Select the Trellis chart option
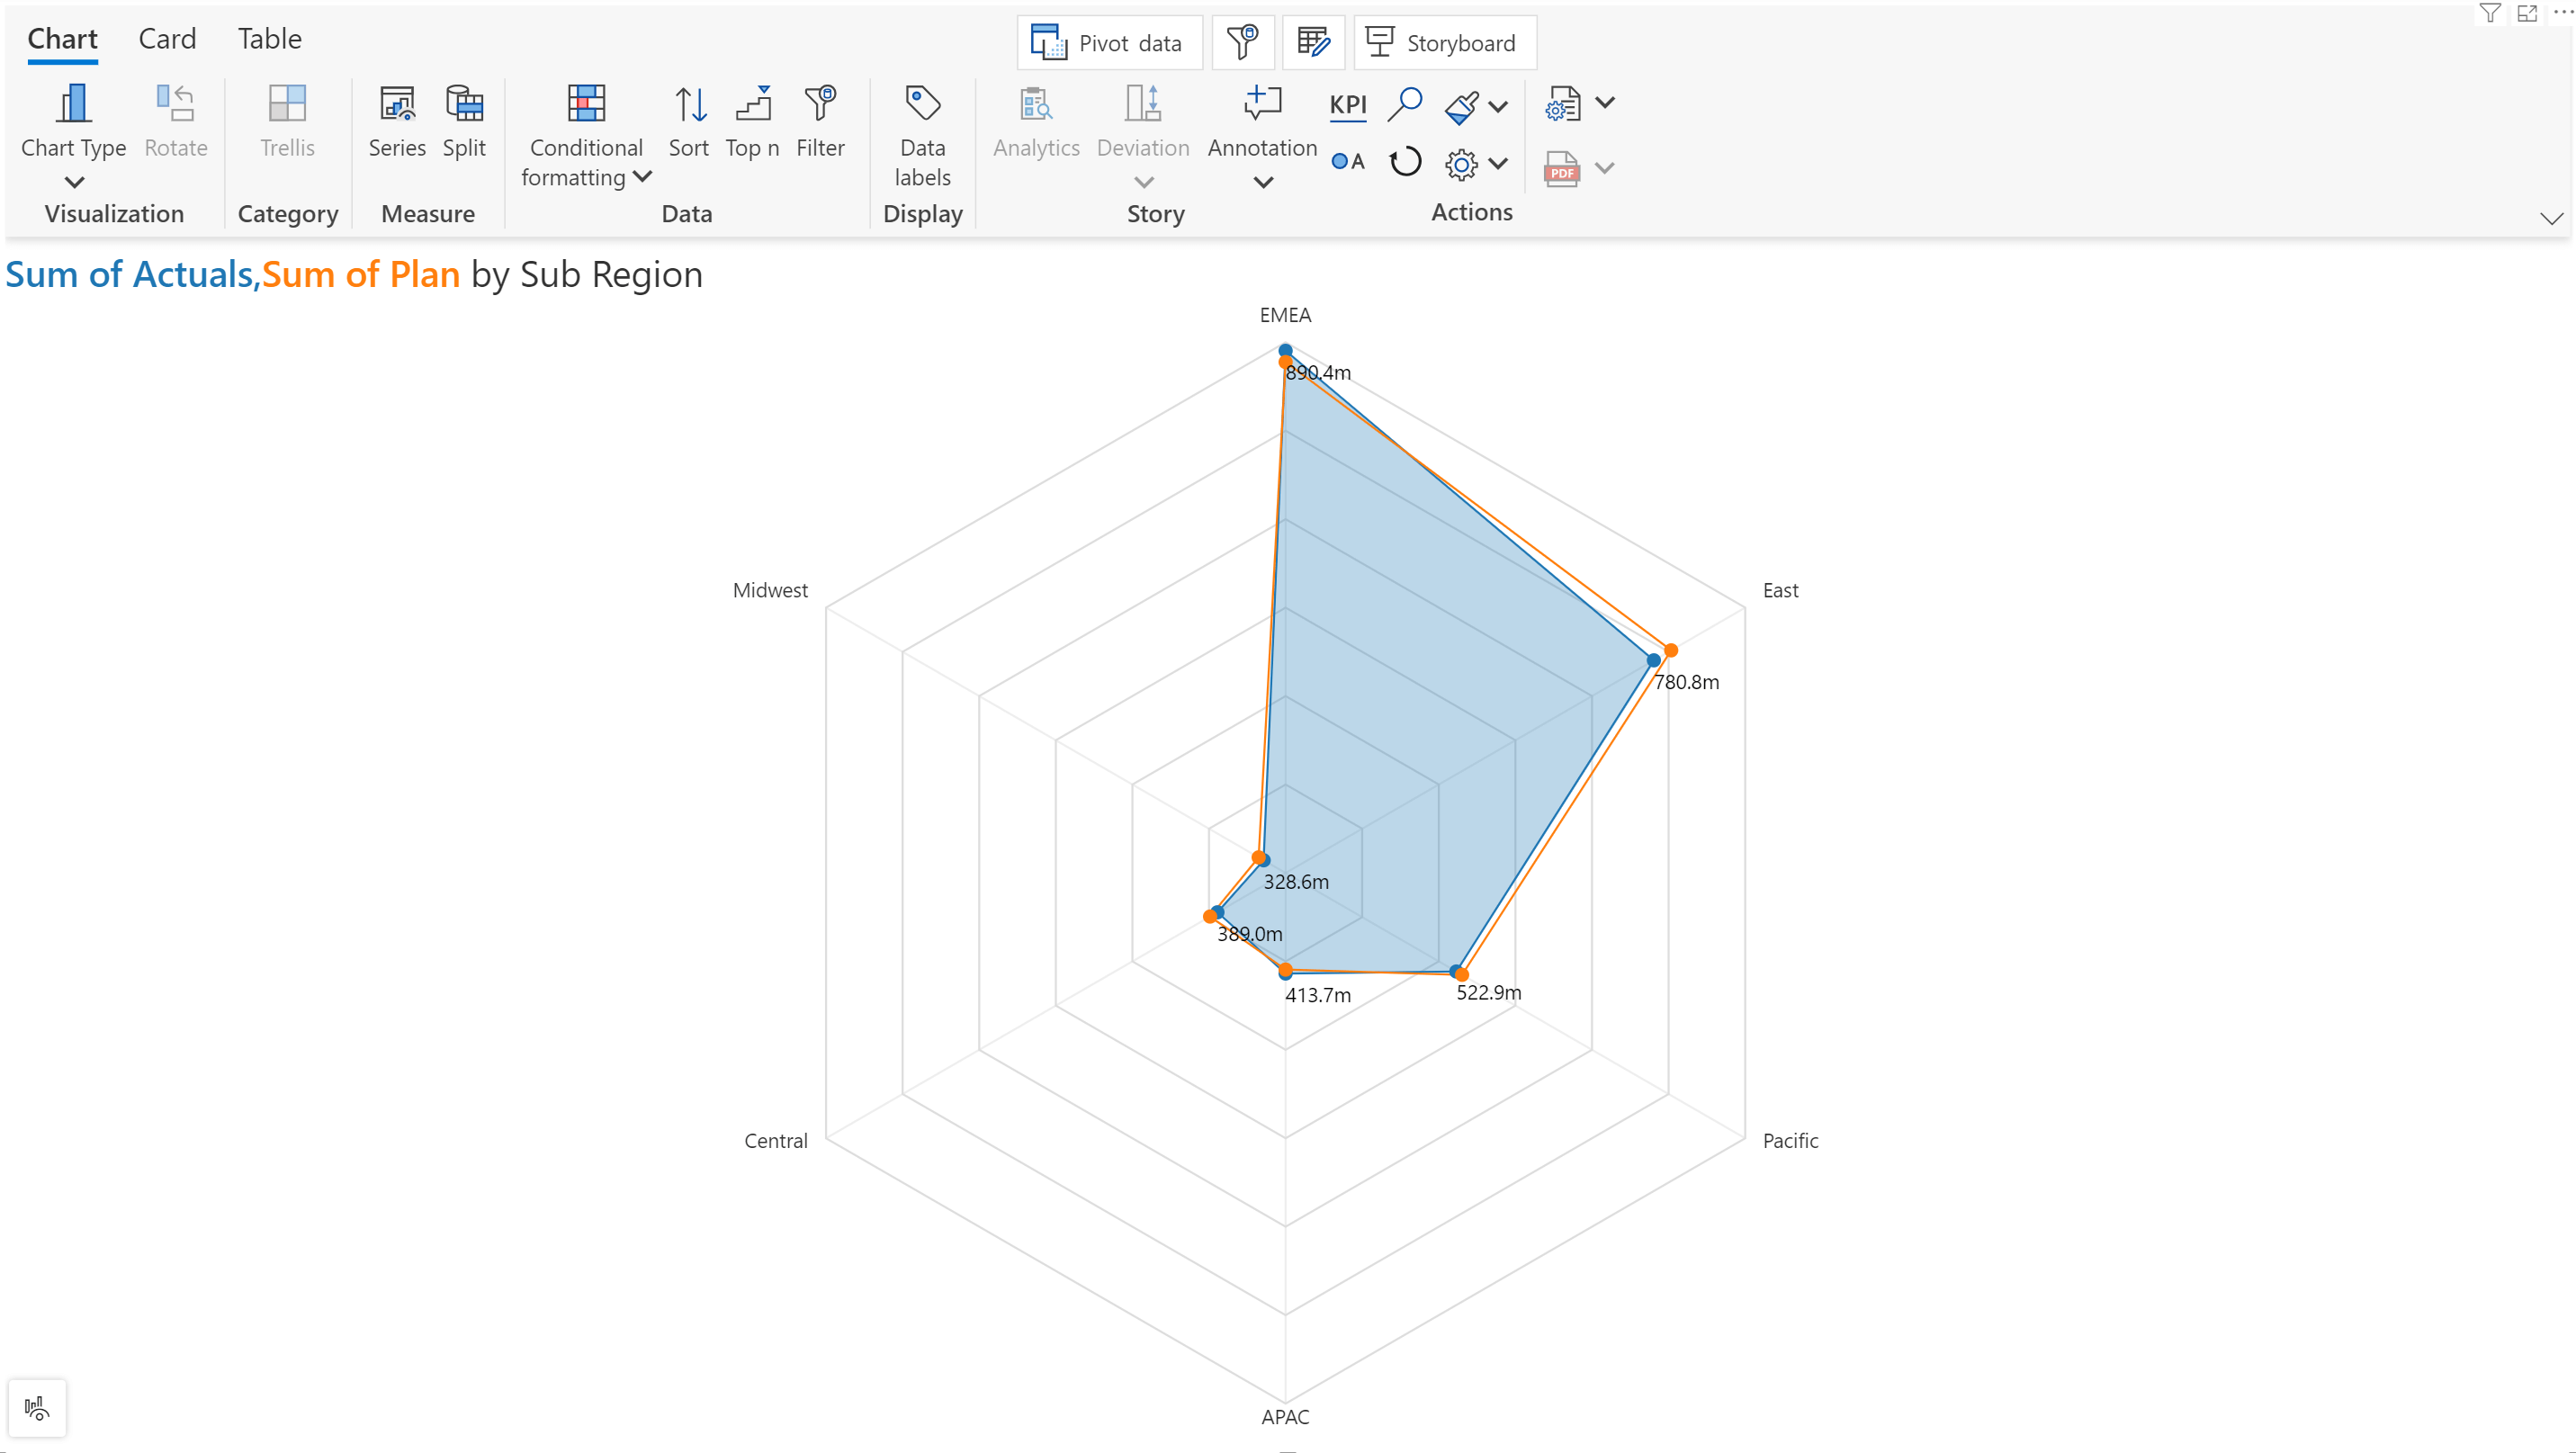This screenshot has width=2576, height=1453. click(x=287, y=121)
